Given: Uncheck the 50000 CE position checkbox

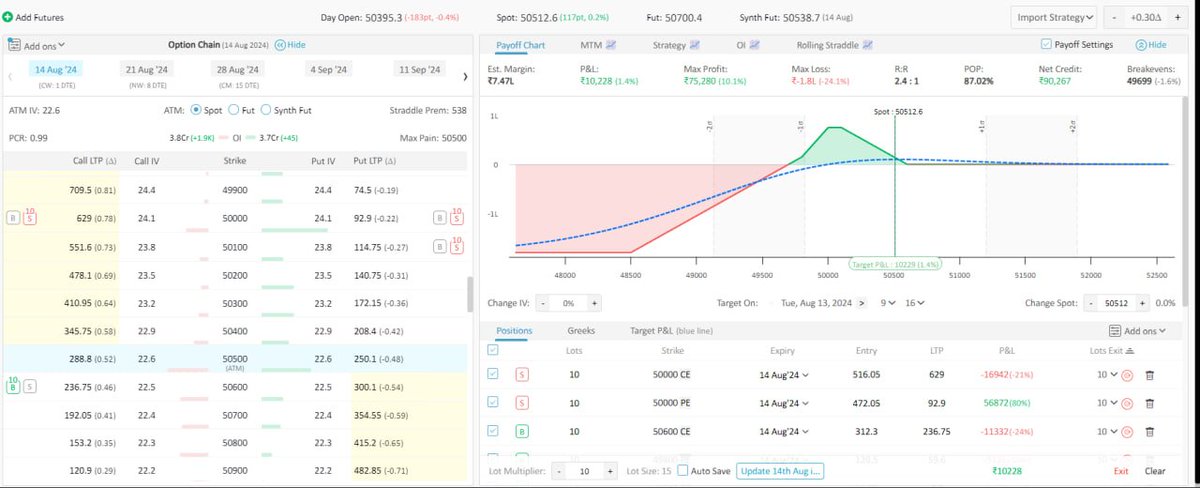Looking at the screenshot, I should (x=493, y=375).
